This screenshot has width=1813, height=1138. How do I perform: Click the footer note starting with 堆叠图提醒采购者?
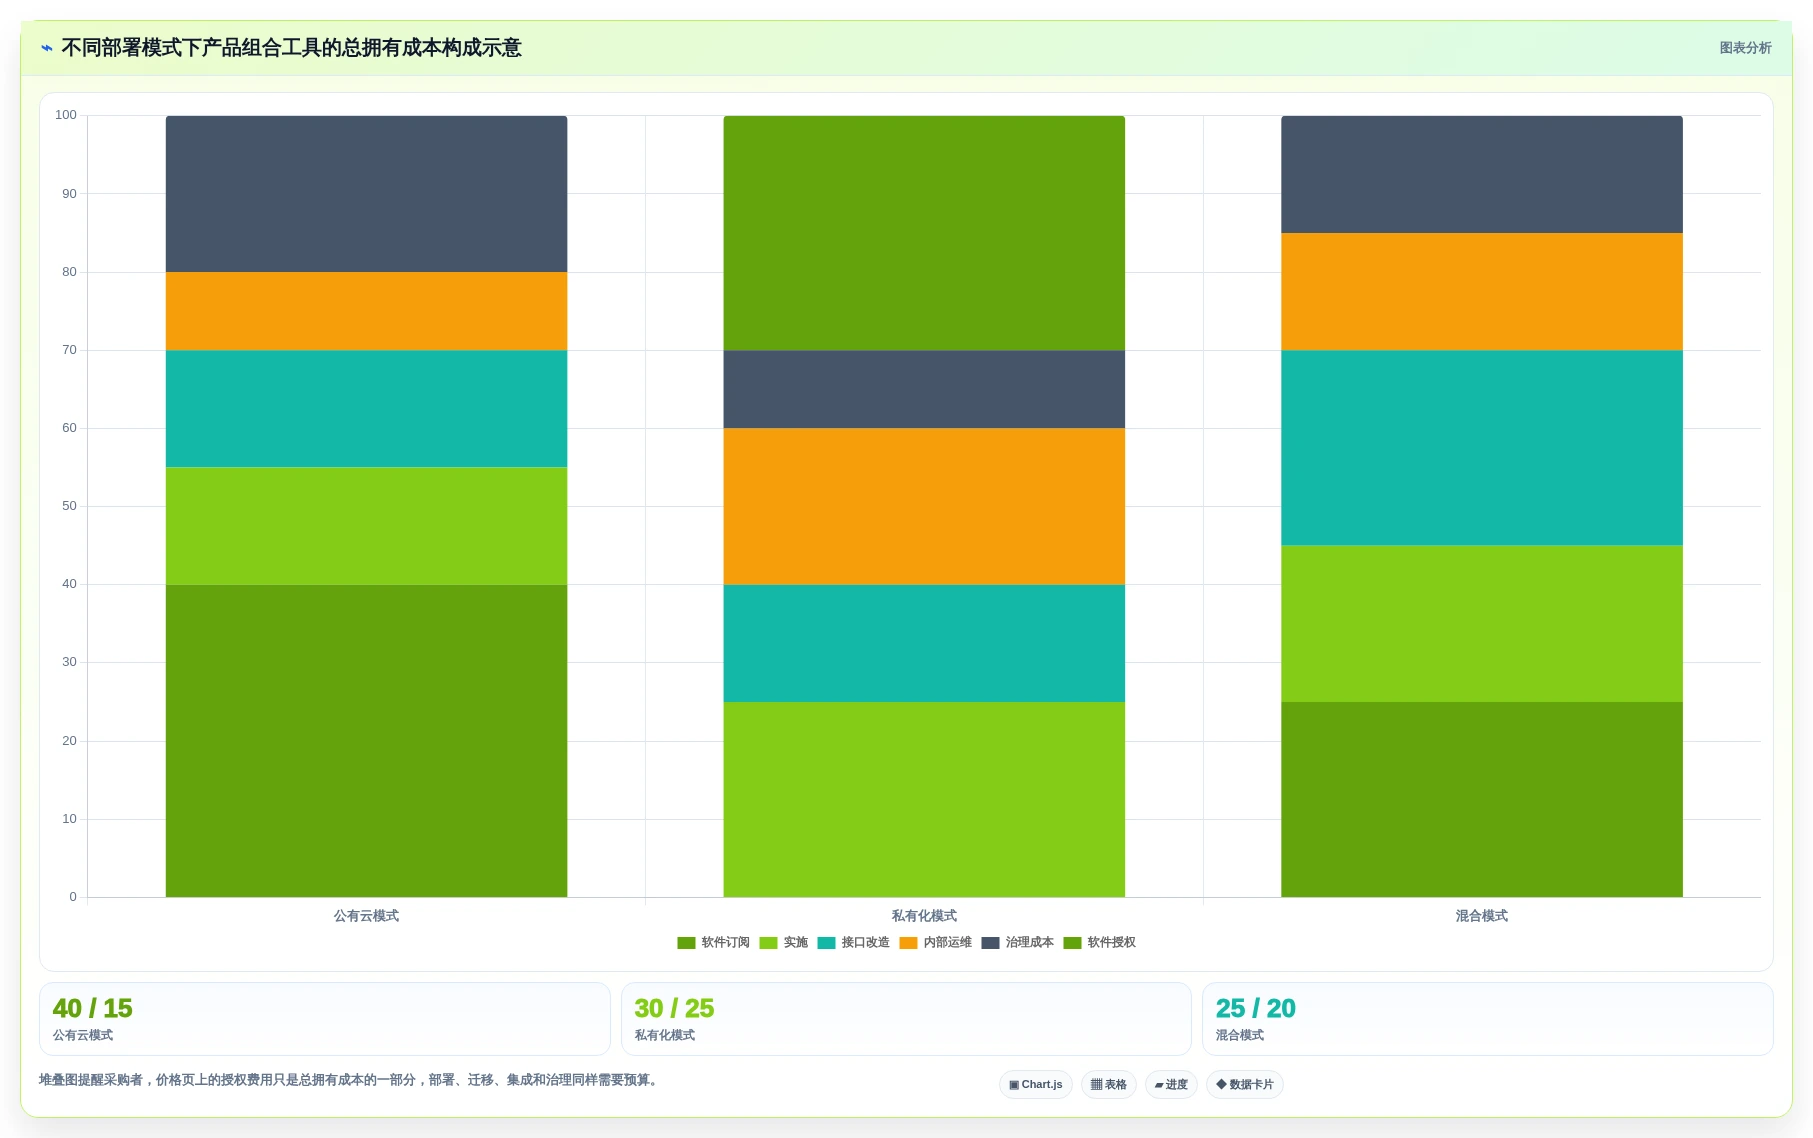[x=351, y=1080]
